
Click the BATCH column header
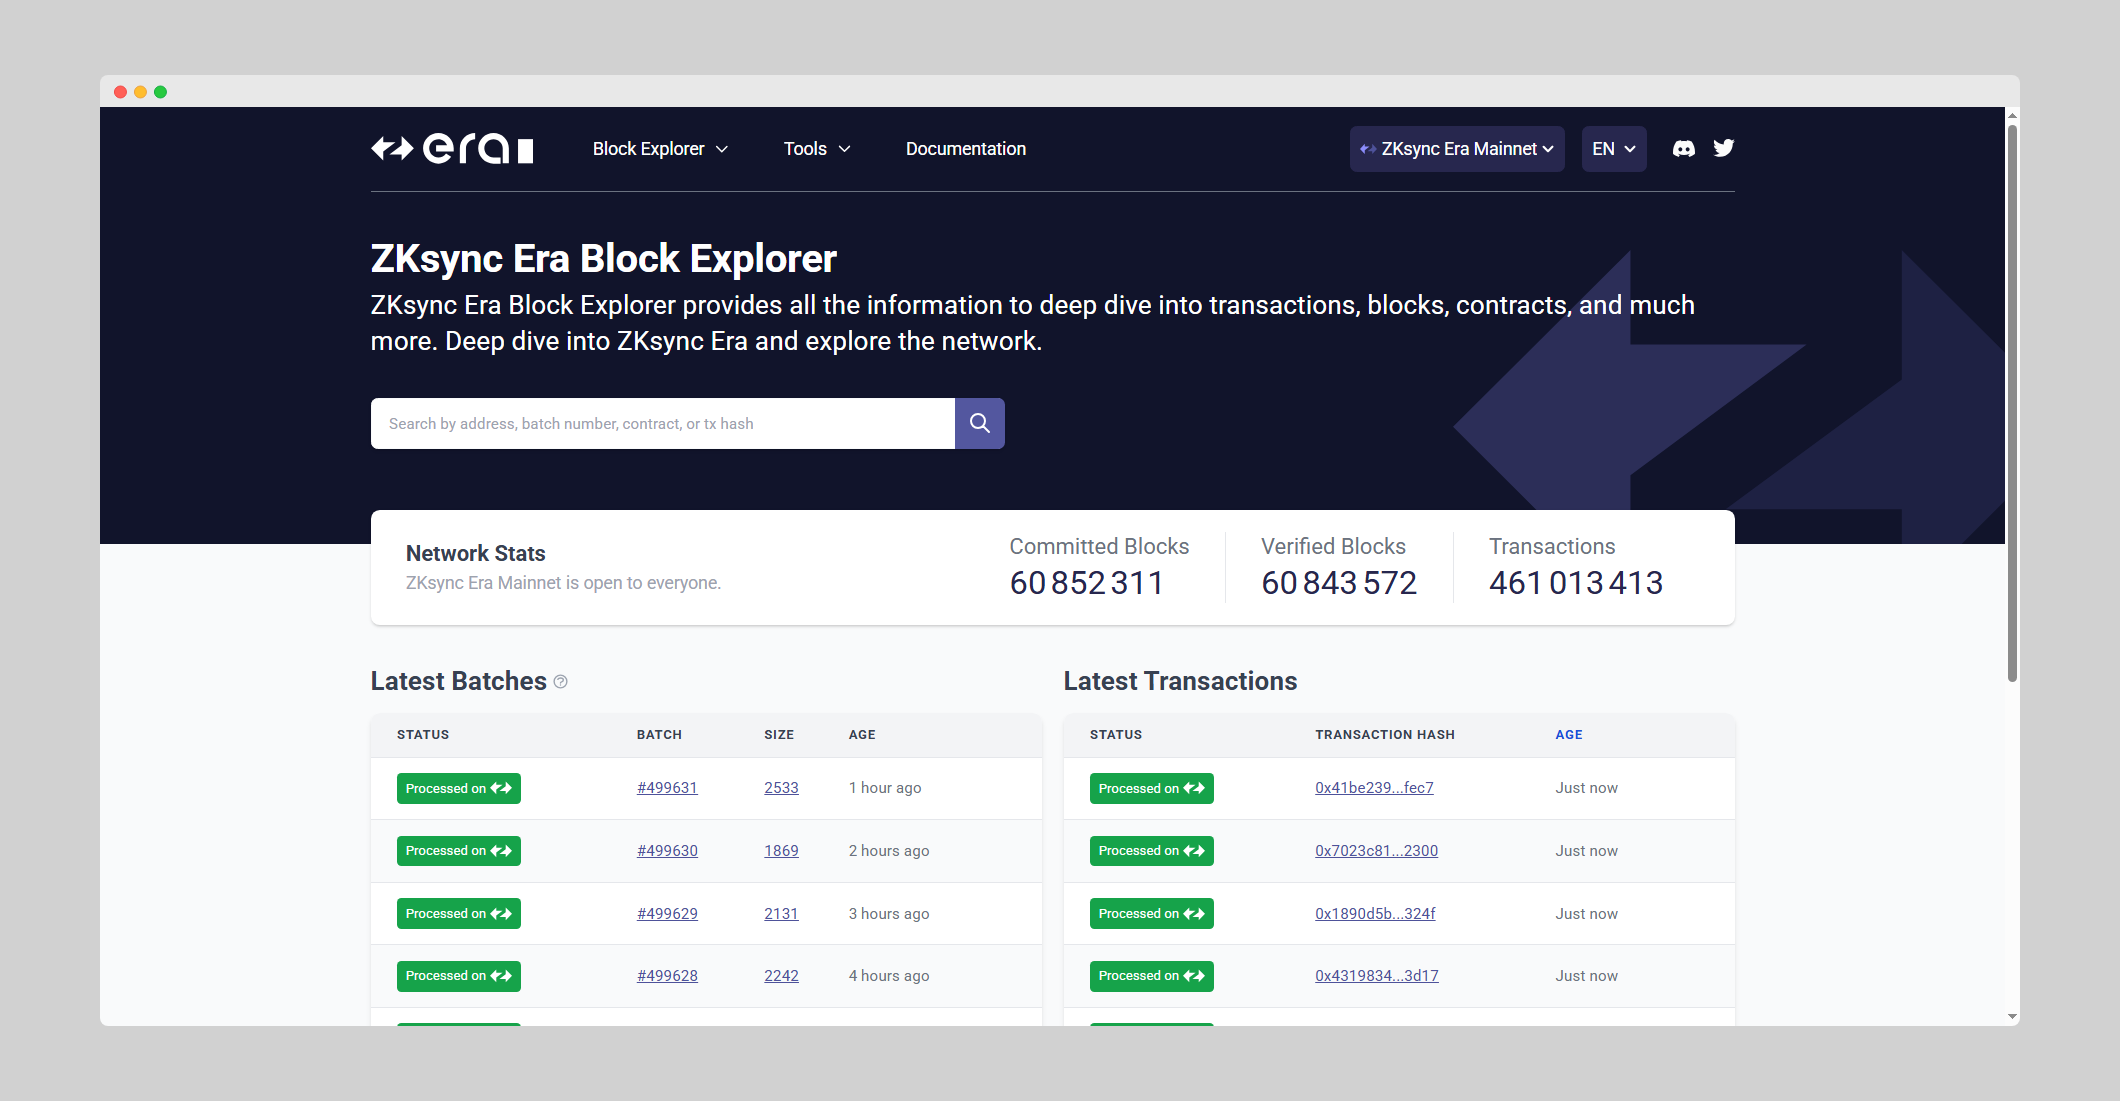click(x=659, y=735)
